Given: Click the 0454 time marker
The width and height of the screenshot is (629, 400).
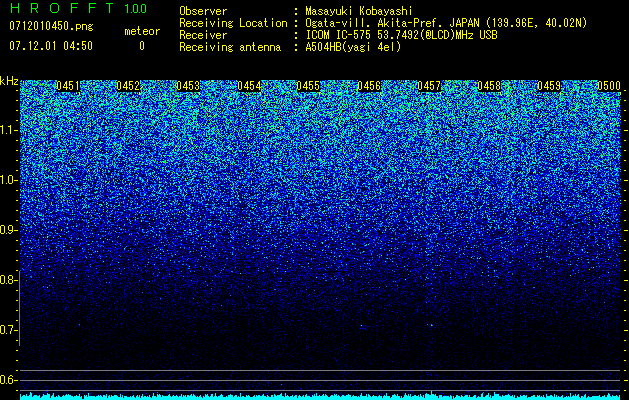Looking at the screenshot, I should 249,86.
